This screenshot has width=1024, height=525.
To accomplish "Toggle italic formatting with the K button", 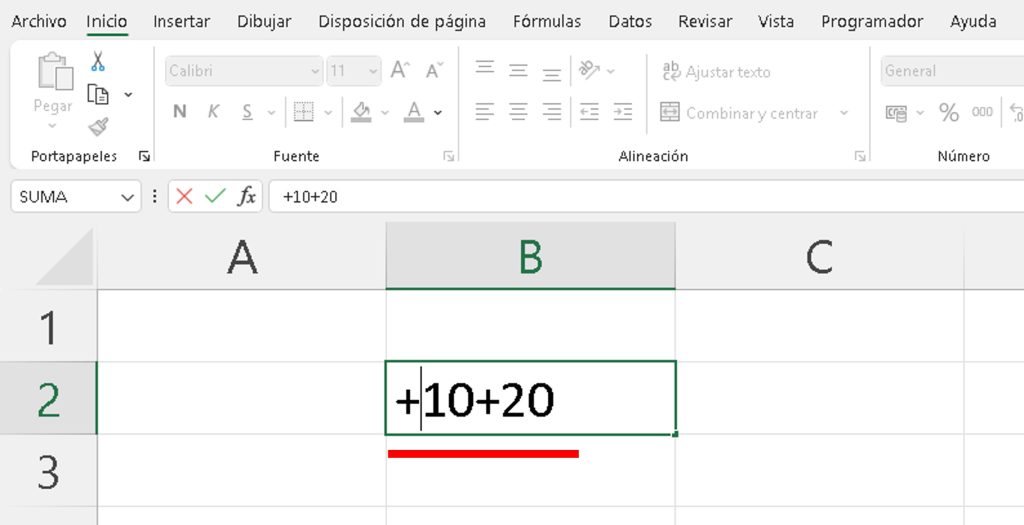I will click(x=213, y=112).
